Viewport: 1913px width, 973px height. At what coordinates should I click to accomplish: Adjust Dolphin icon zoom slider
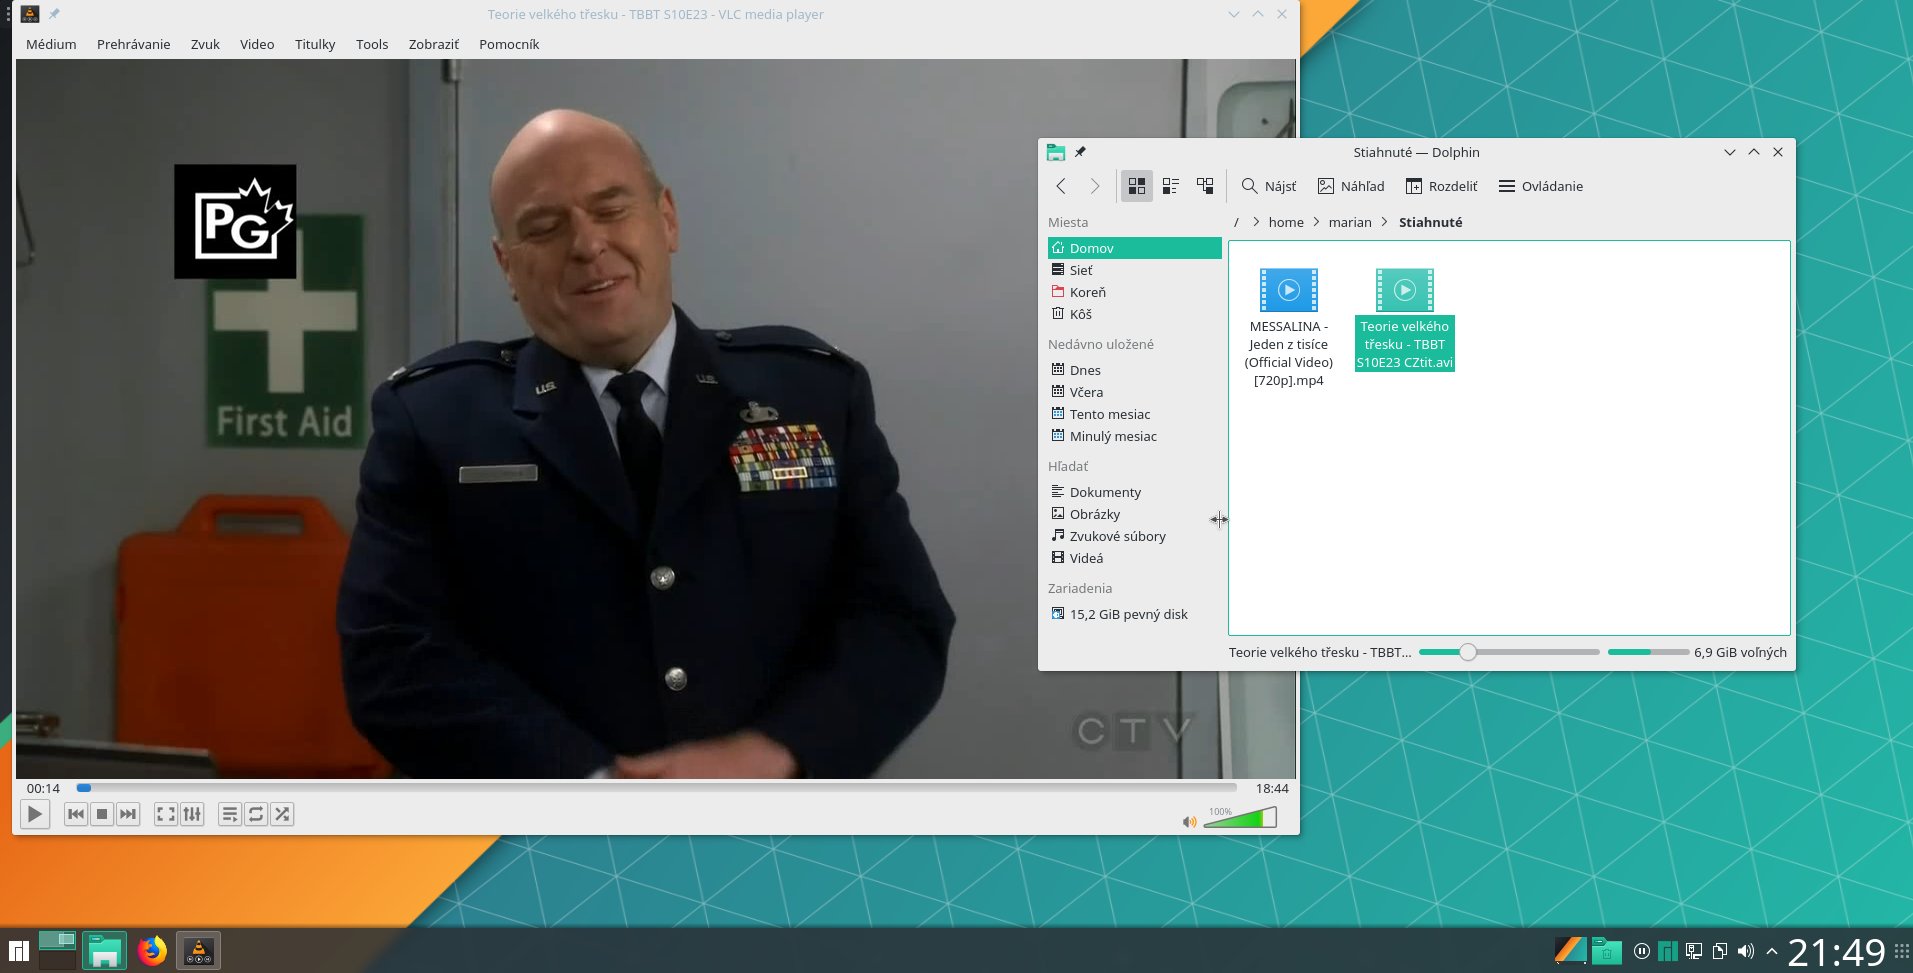1509,652
